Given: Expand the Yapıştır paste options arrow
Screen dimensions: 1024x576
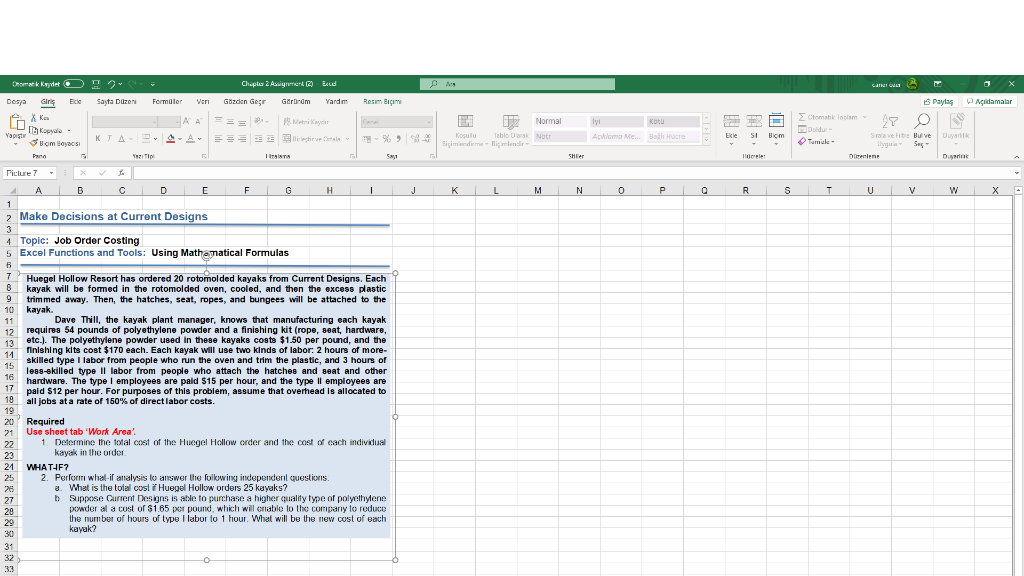Looking at the screenshot, I should click(16, 143).
